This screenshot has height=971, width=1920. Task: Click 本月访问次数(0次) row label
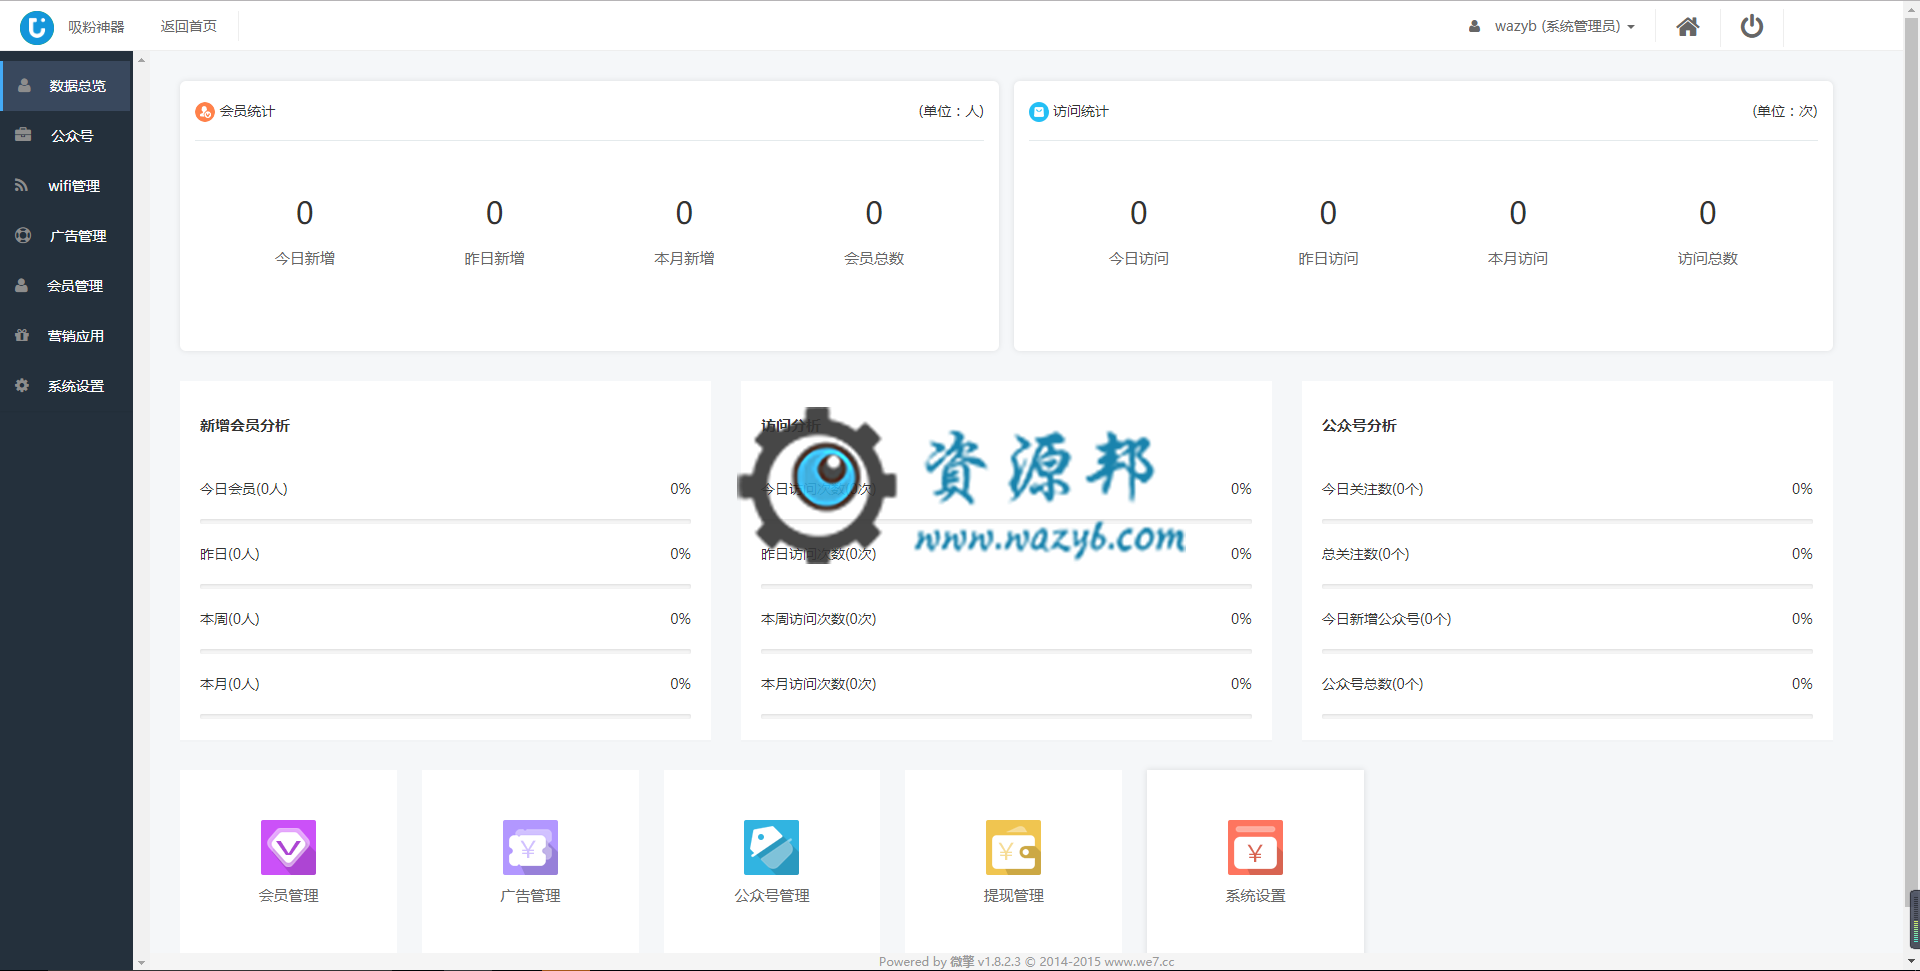pyautogui.click(x=819, y=684)
